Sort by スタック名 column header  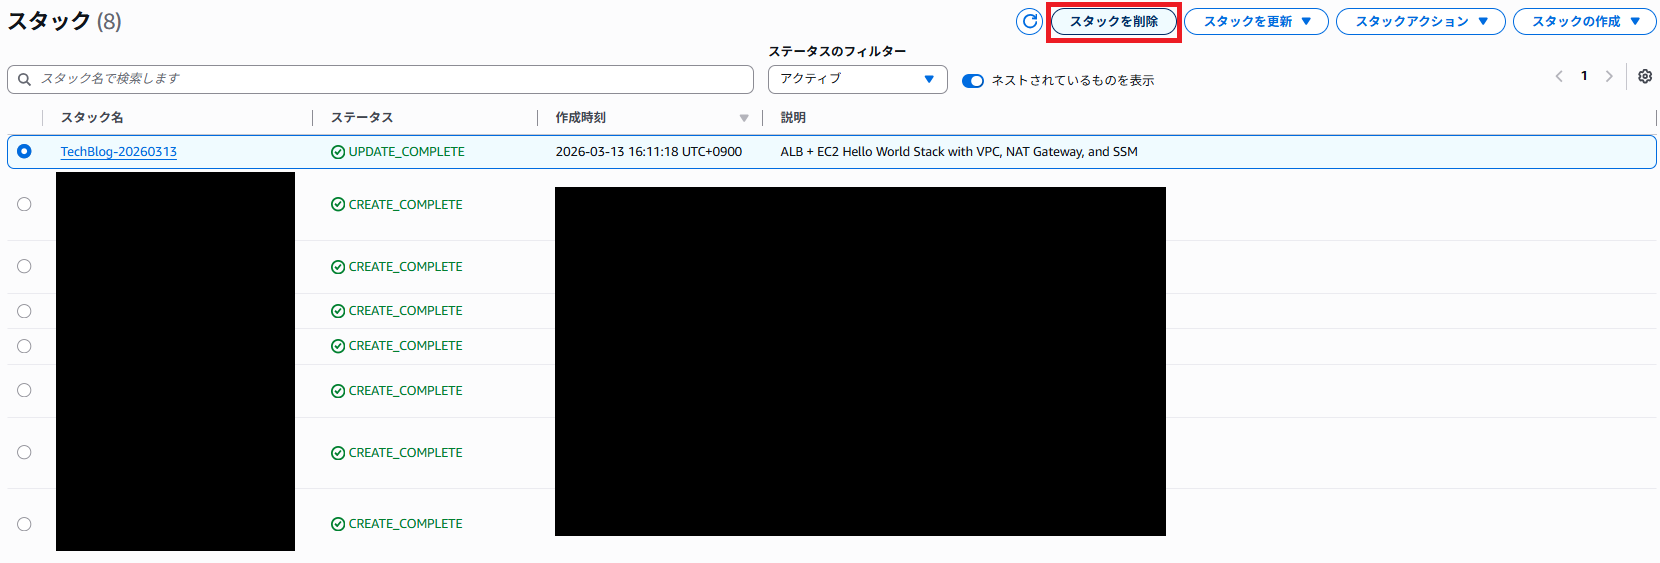pyautogui.click(x=92, y=118)
